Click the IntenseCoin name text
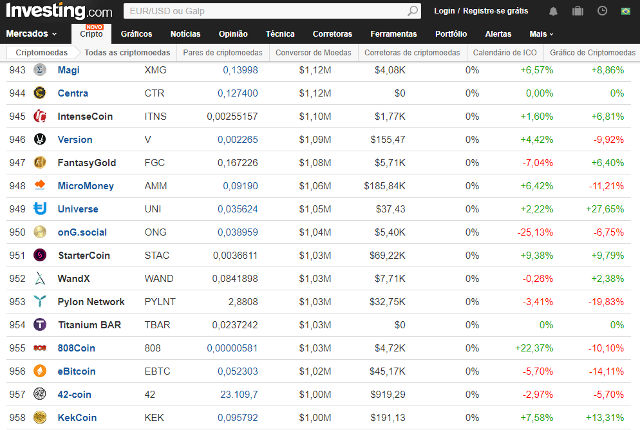Screen dimensions: 640x430 [85, 116]
